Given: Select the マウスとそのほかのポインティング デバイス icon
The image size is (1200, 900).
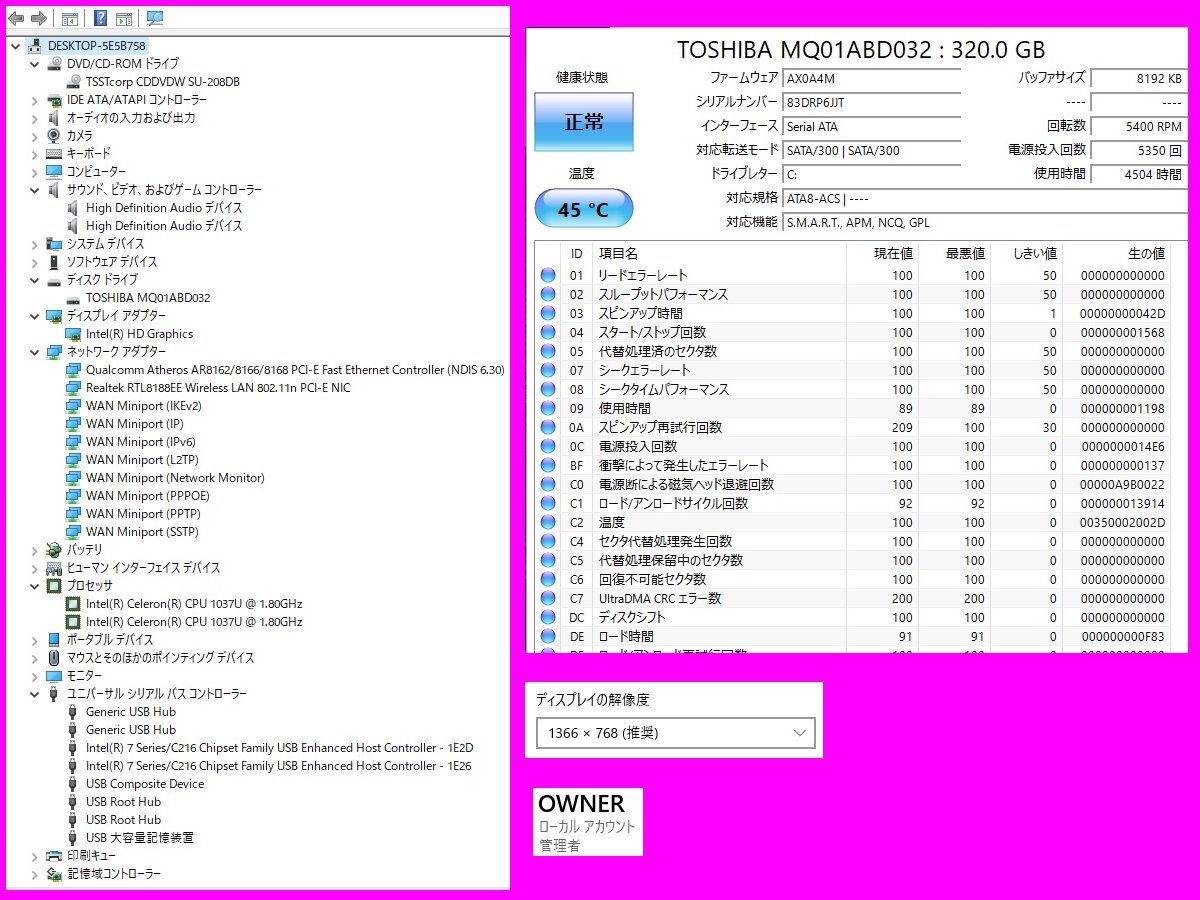Looking at the screenshot, I should click(54, 657).
